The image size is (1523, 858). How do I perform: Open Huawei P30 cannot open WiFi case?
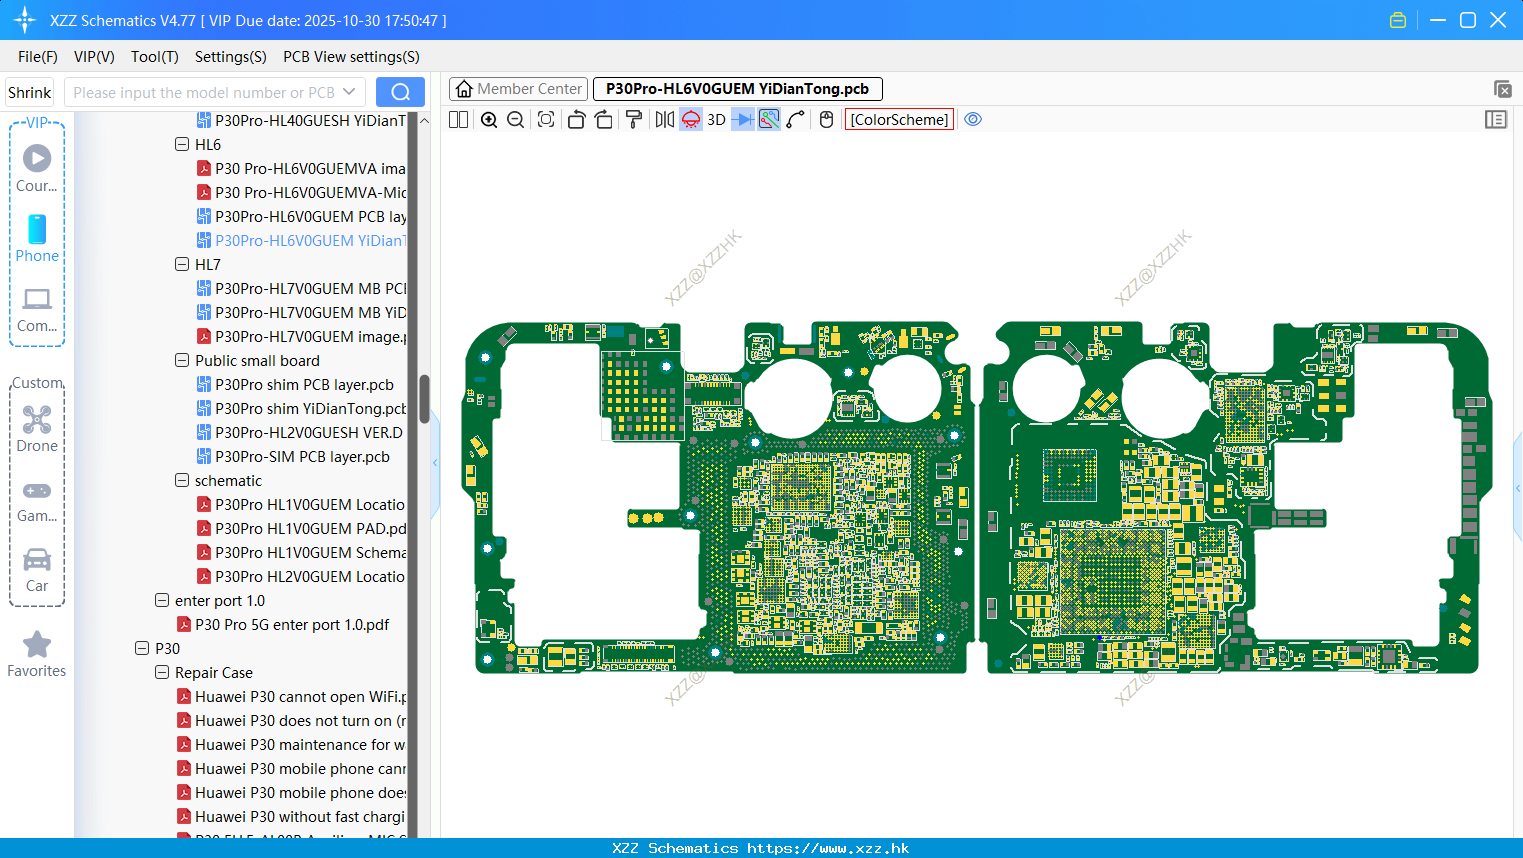tap(291, 696)
